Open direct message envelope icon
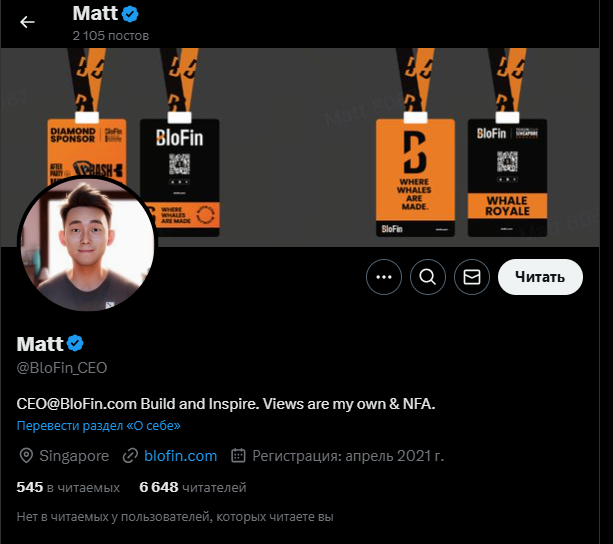 point(471,277)
